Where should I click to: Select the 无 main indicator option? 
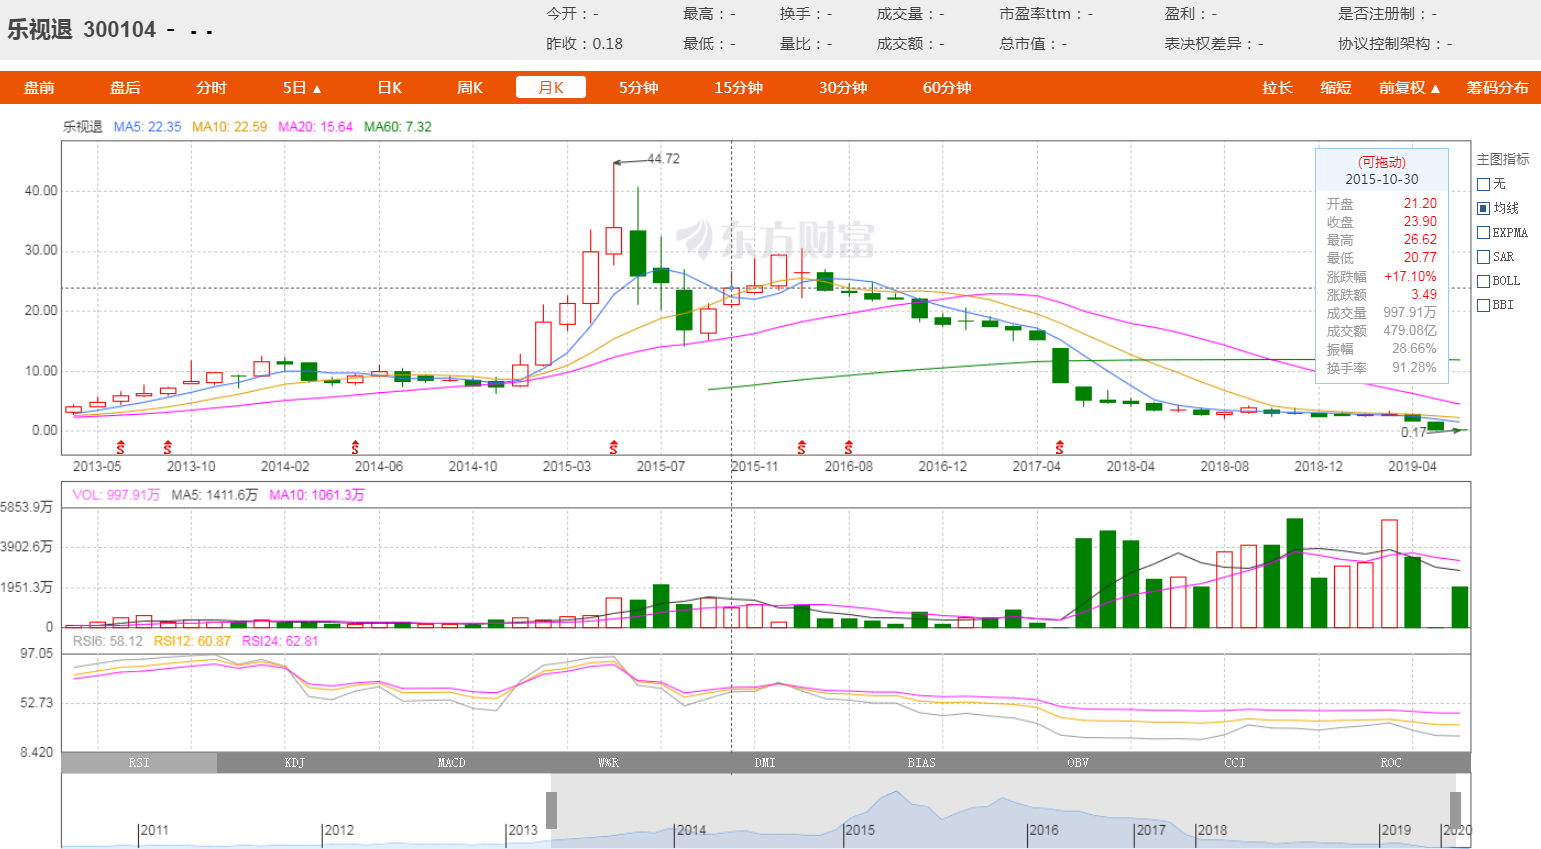coord(1484,184)
